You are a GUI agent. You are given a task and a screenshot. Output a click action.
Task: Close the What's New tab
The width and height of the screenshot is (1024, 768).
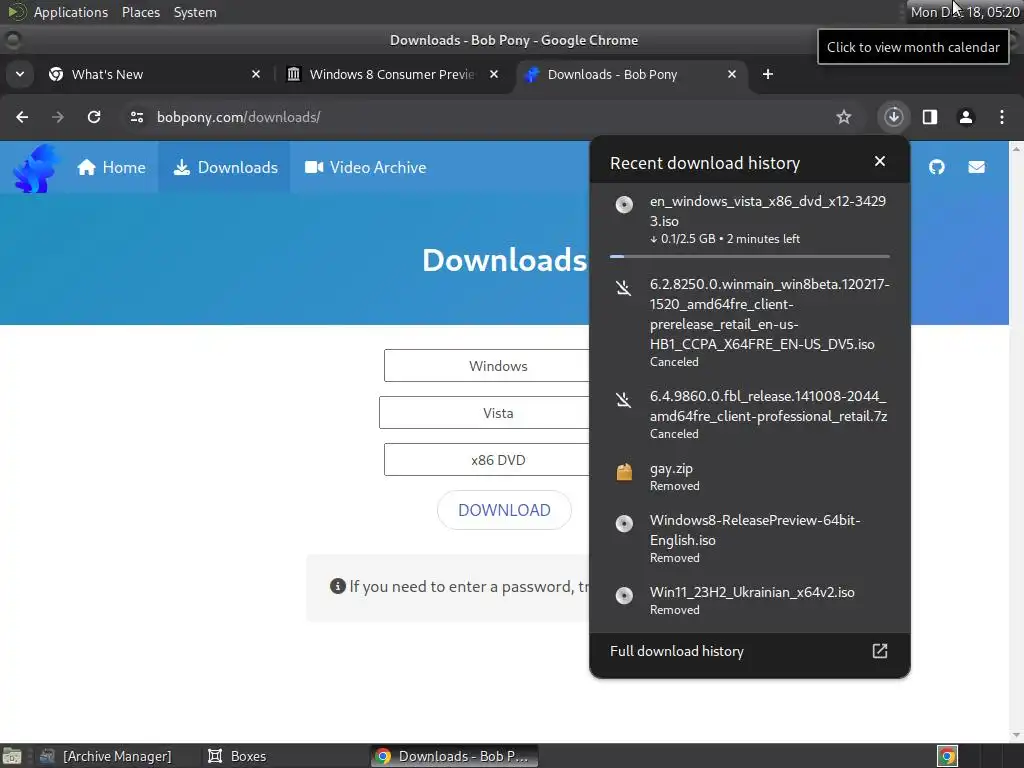[256, 74]
